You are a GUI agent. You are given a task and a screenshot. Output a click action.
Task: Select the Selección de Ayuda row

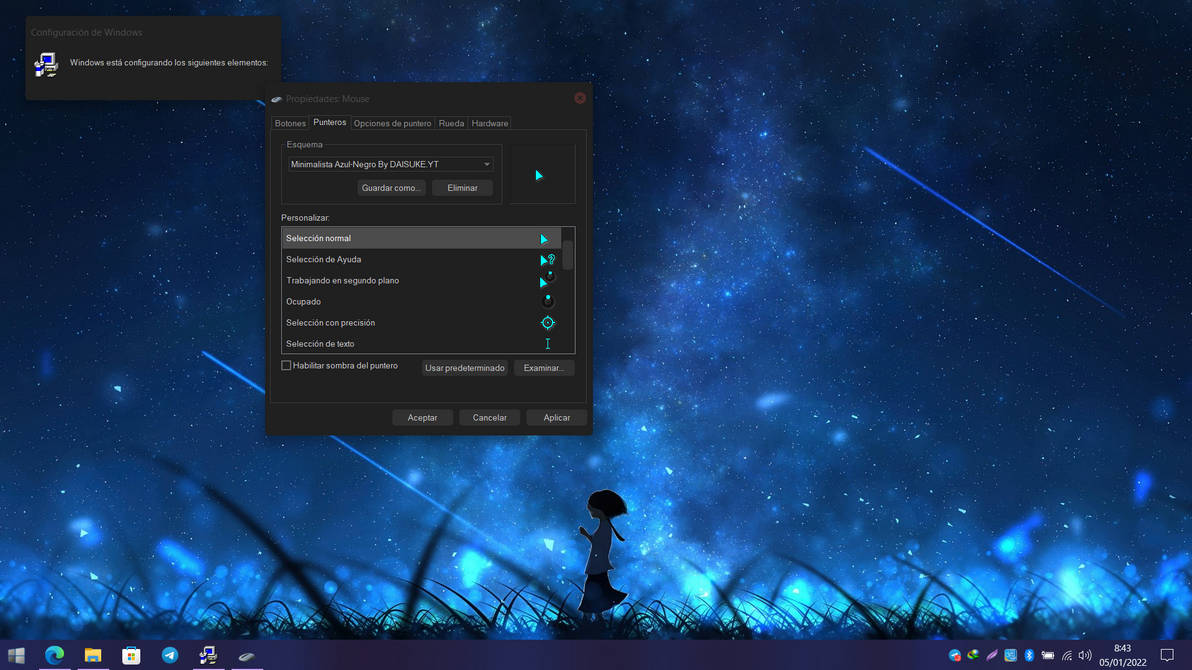point(421,259)
